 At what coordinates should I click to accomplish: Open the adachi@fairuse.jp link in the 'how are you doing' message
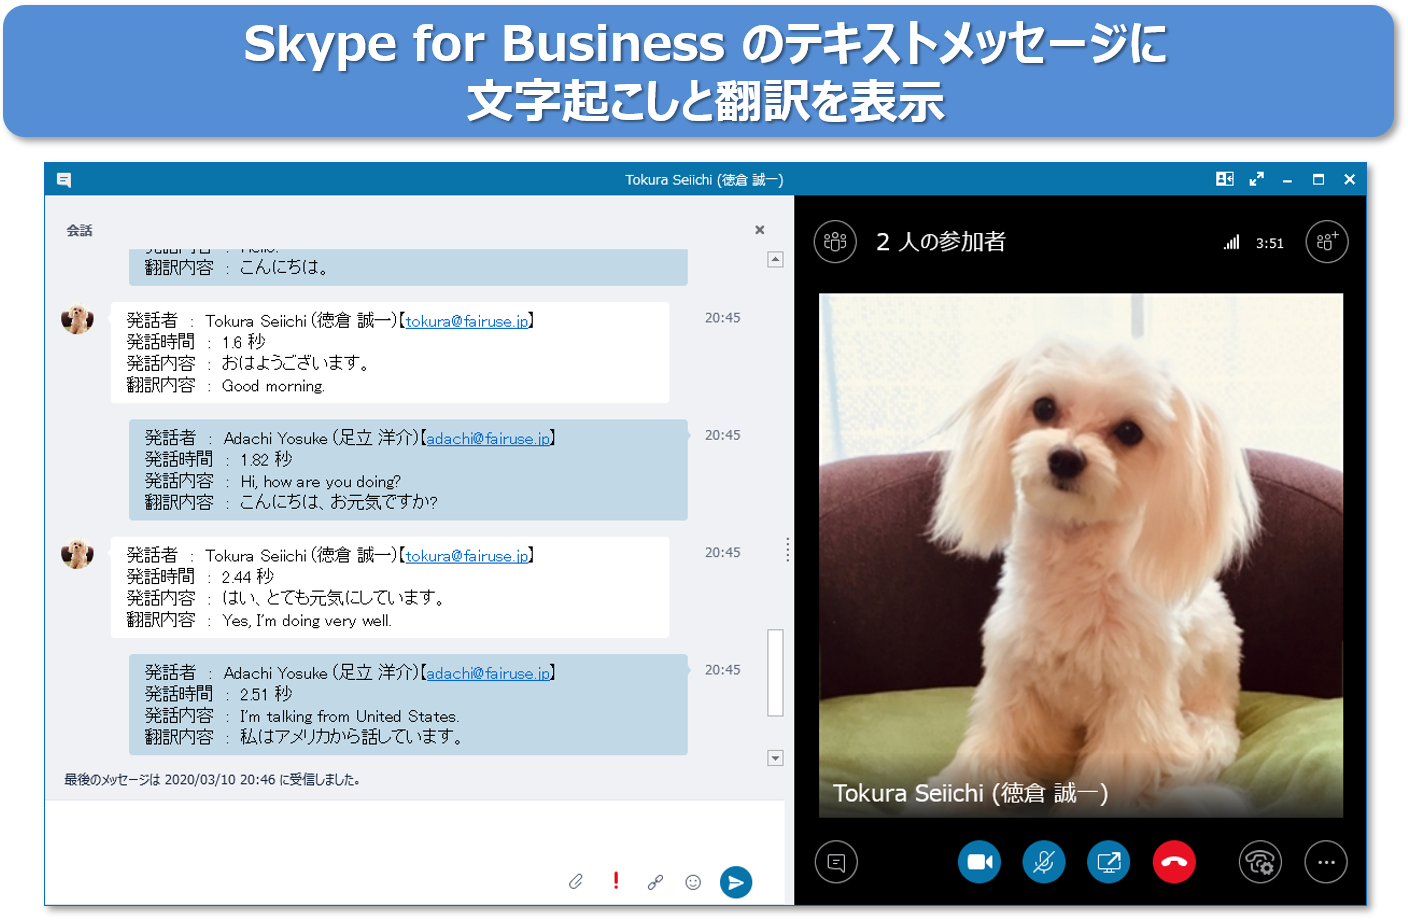coord(488,438)
